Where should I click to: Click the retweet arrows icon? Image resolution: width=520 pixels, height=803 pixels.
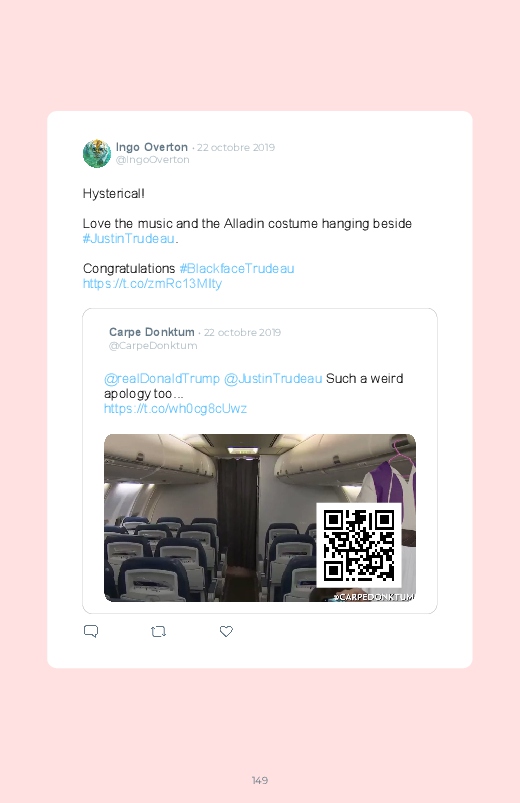click(x=158, y=631)
